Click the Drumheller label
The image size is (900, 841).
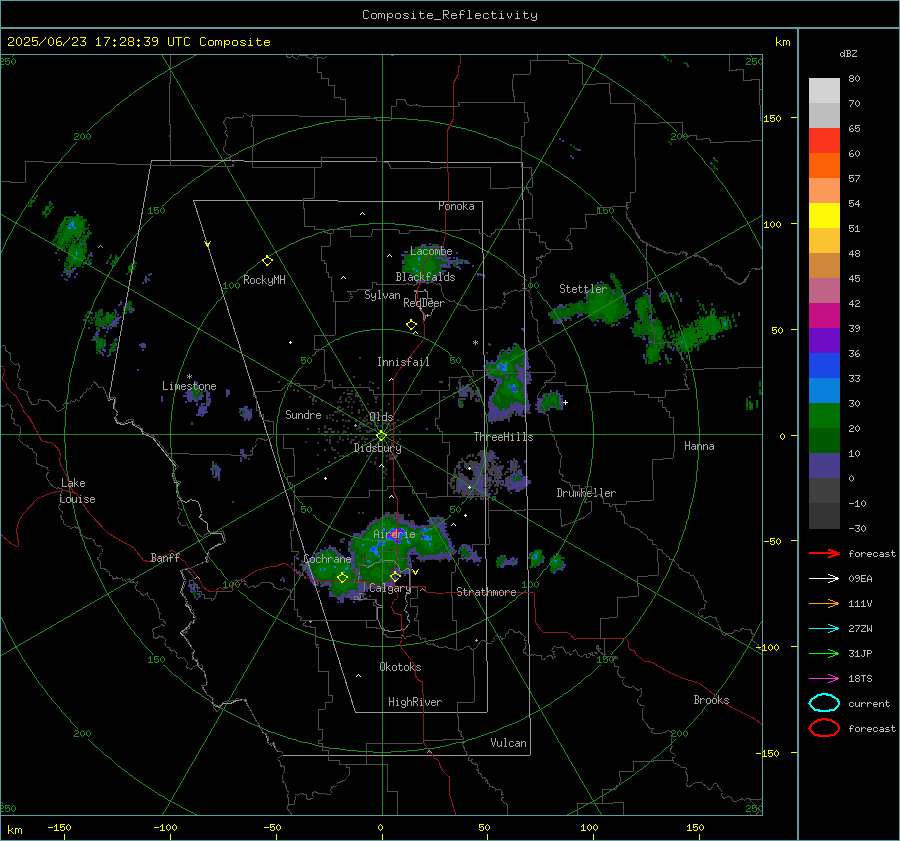coord(586,493)
